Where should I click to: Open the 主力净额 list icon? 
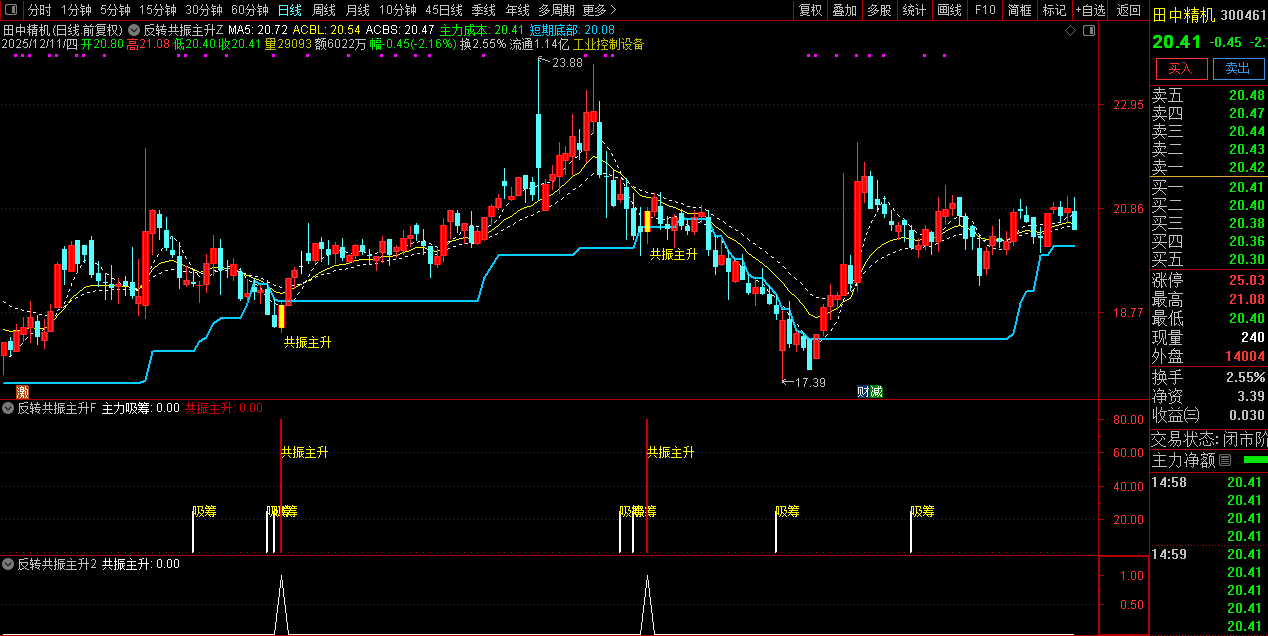tap(1225, 460)
